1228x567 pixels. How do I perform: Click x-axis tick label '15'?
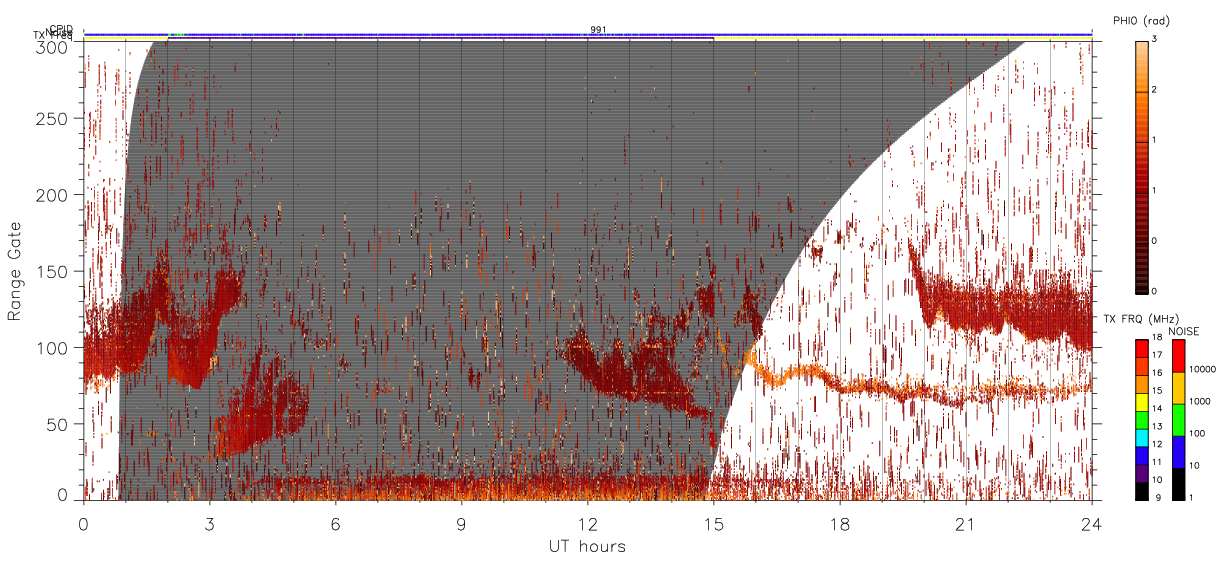tap(713, 523)
